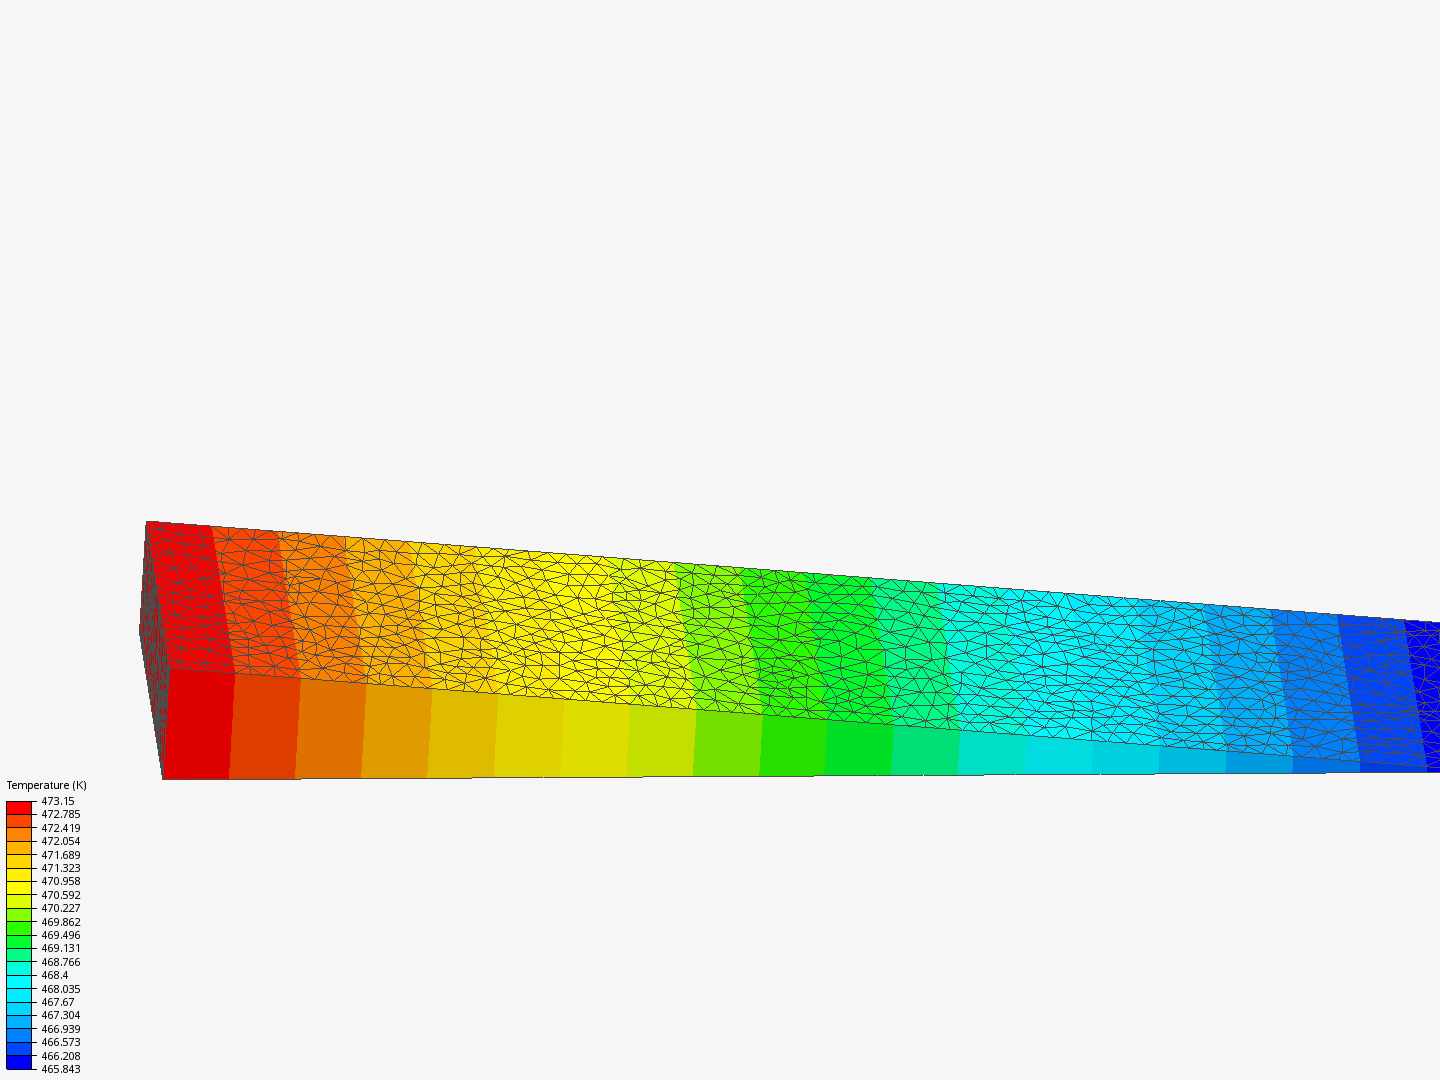Select the orange swatch between 472.419 and 472.054
Screen dimensions: 1440x1080
tap(19, 834)
